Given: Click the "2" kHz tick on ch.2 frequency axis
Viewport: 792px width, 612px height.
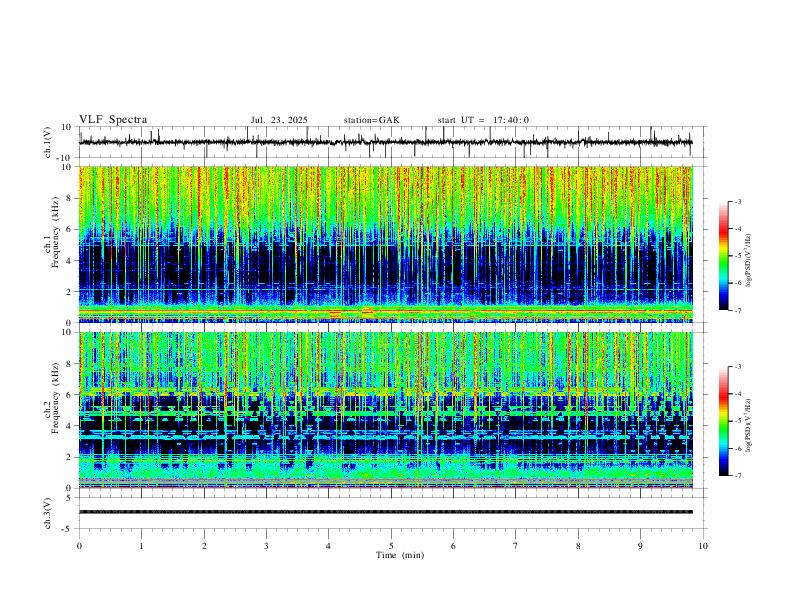Looking at the screenshot, I should (x=69, y=457).
